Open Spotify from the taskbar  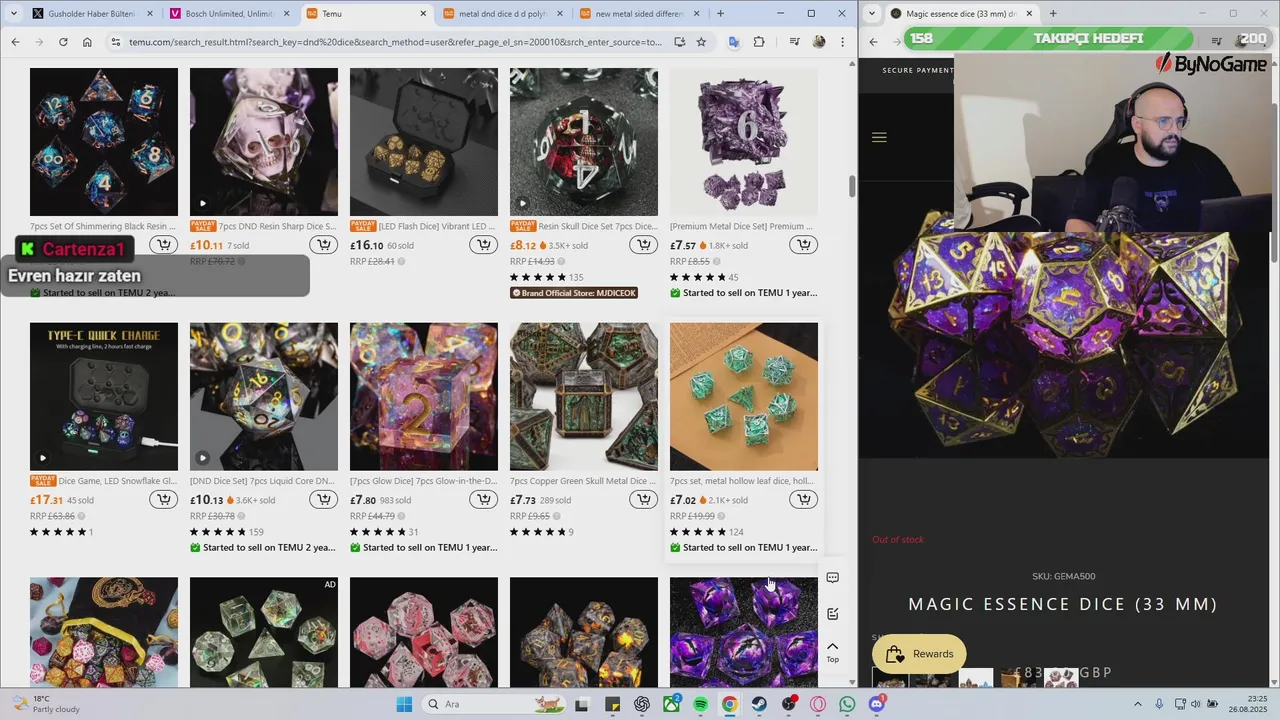coord(700,704)
